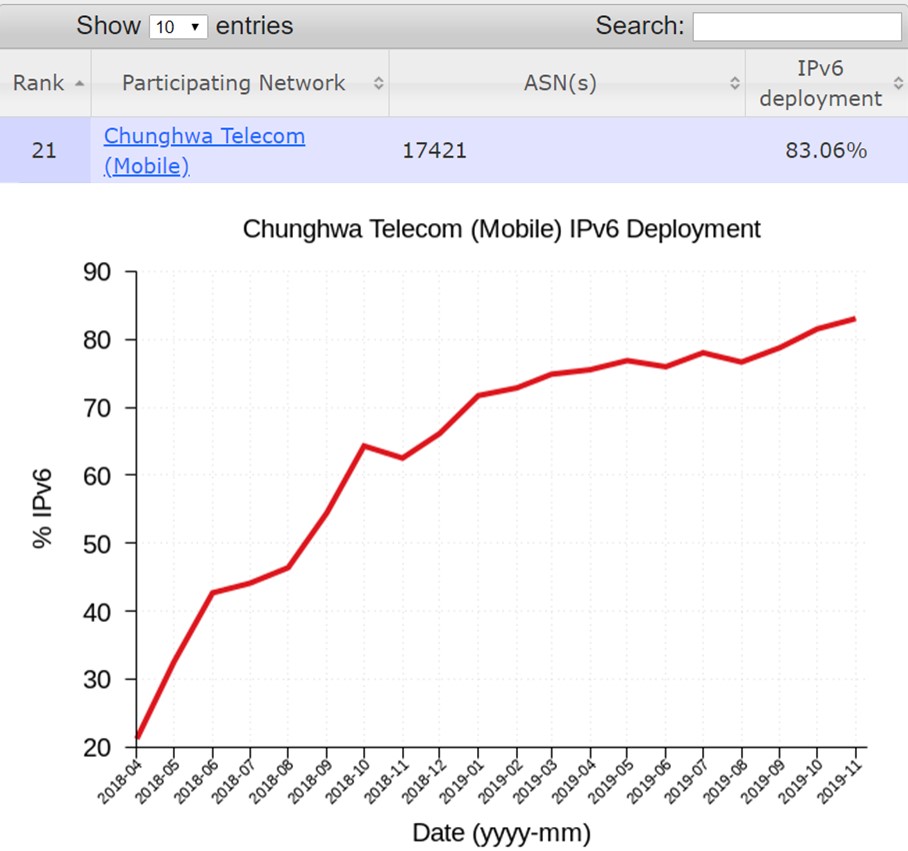This screenshot has height=851, width=908.
Task: Sort by ASN(s) column header
Action: (x=567, y=83)
